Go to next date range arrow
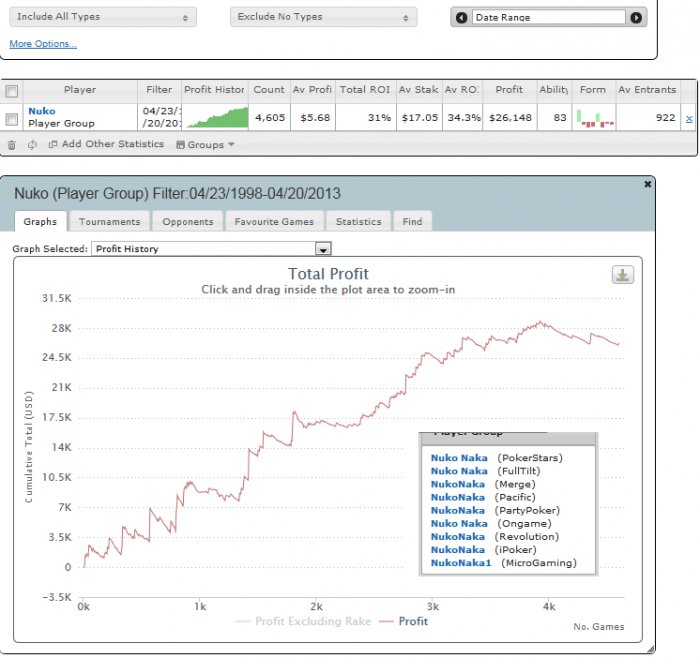This screenshot has height=658, width=700. tap(636, 18)
